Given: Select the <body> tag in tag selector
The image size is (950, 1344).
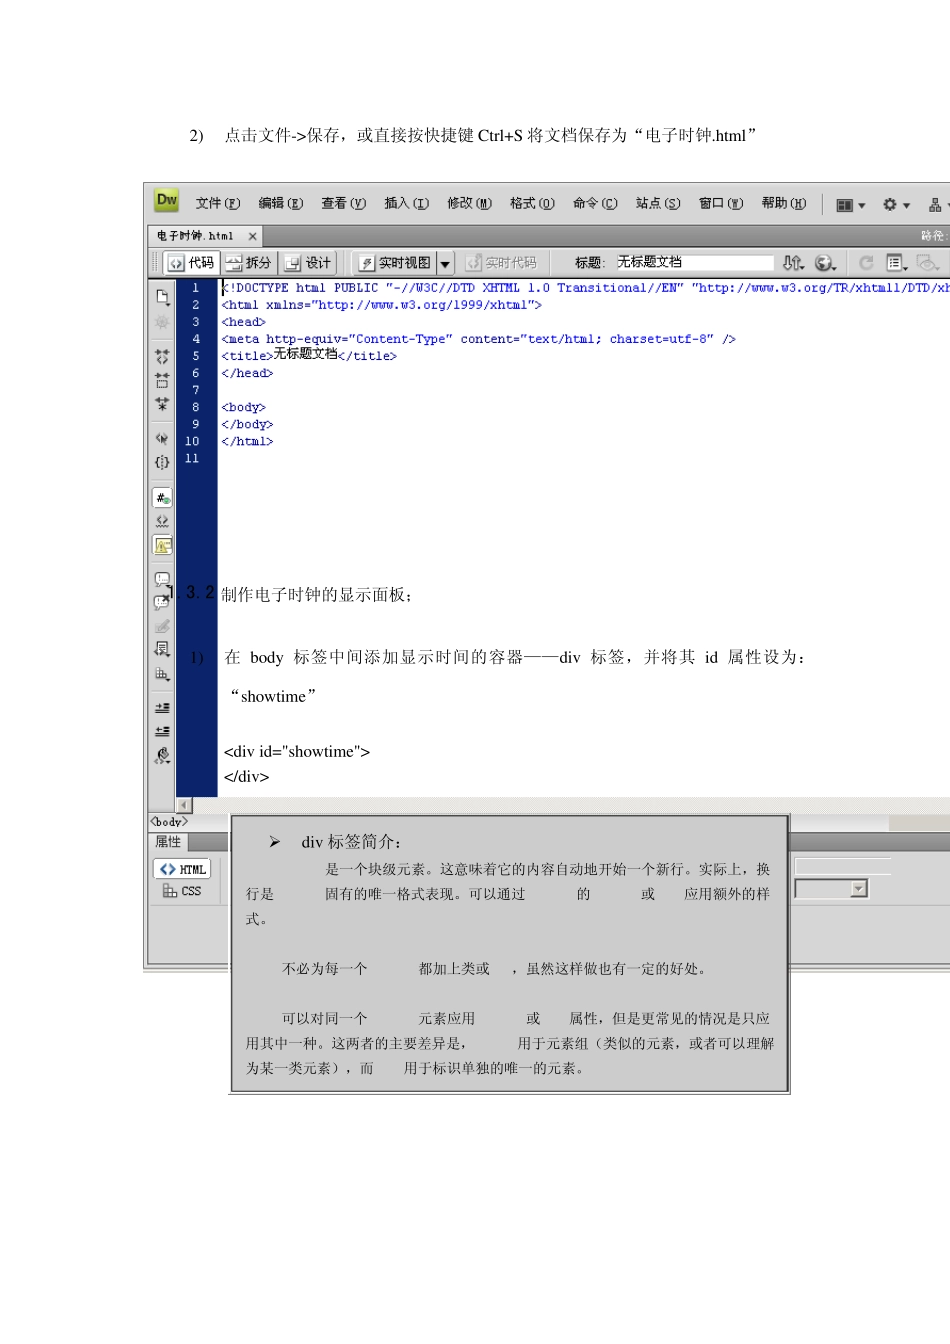Looking at the screenshot, I should click(169, 822).
